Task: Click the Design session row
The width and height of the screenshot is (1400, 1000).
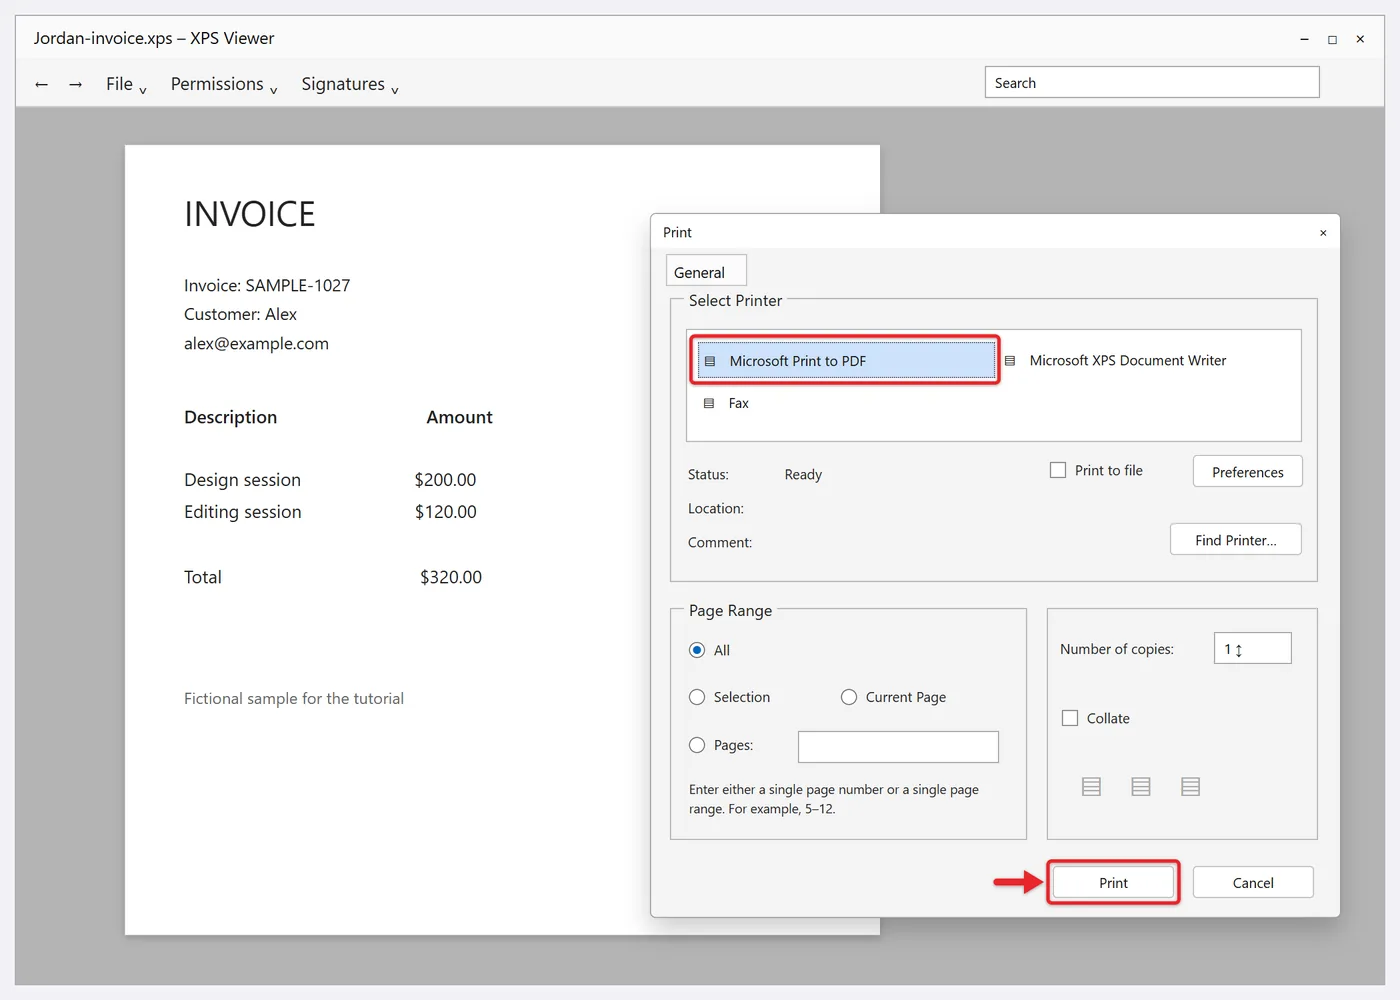Action: point(330,480)
